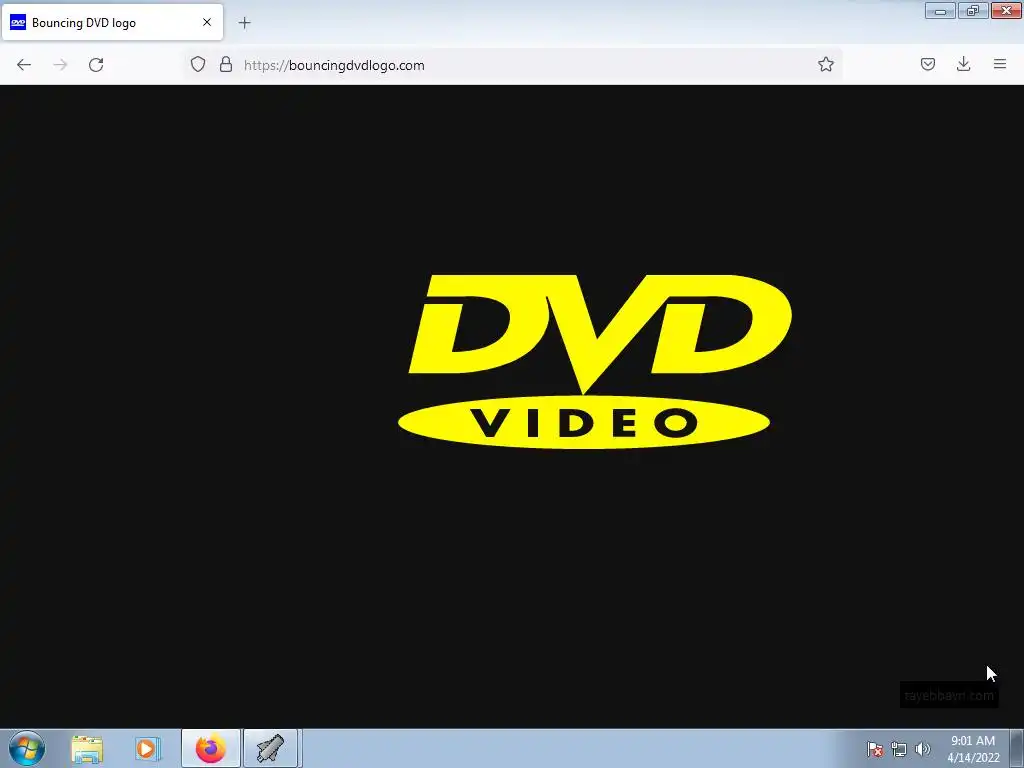Open the network status tray icon
The width and height of the screenshot is (1024, 768).
coord(899,749)
